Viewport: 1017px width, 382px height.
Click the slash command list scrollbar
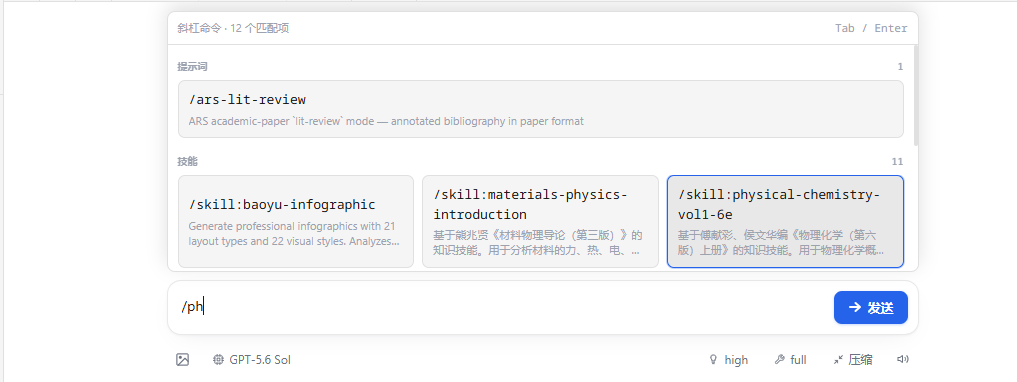tap(915, 95)
